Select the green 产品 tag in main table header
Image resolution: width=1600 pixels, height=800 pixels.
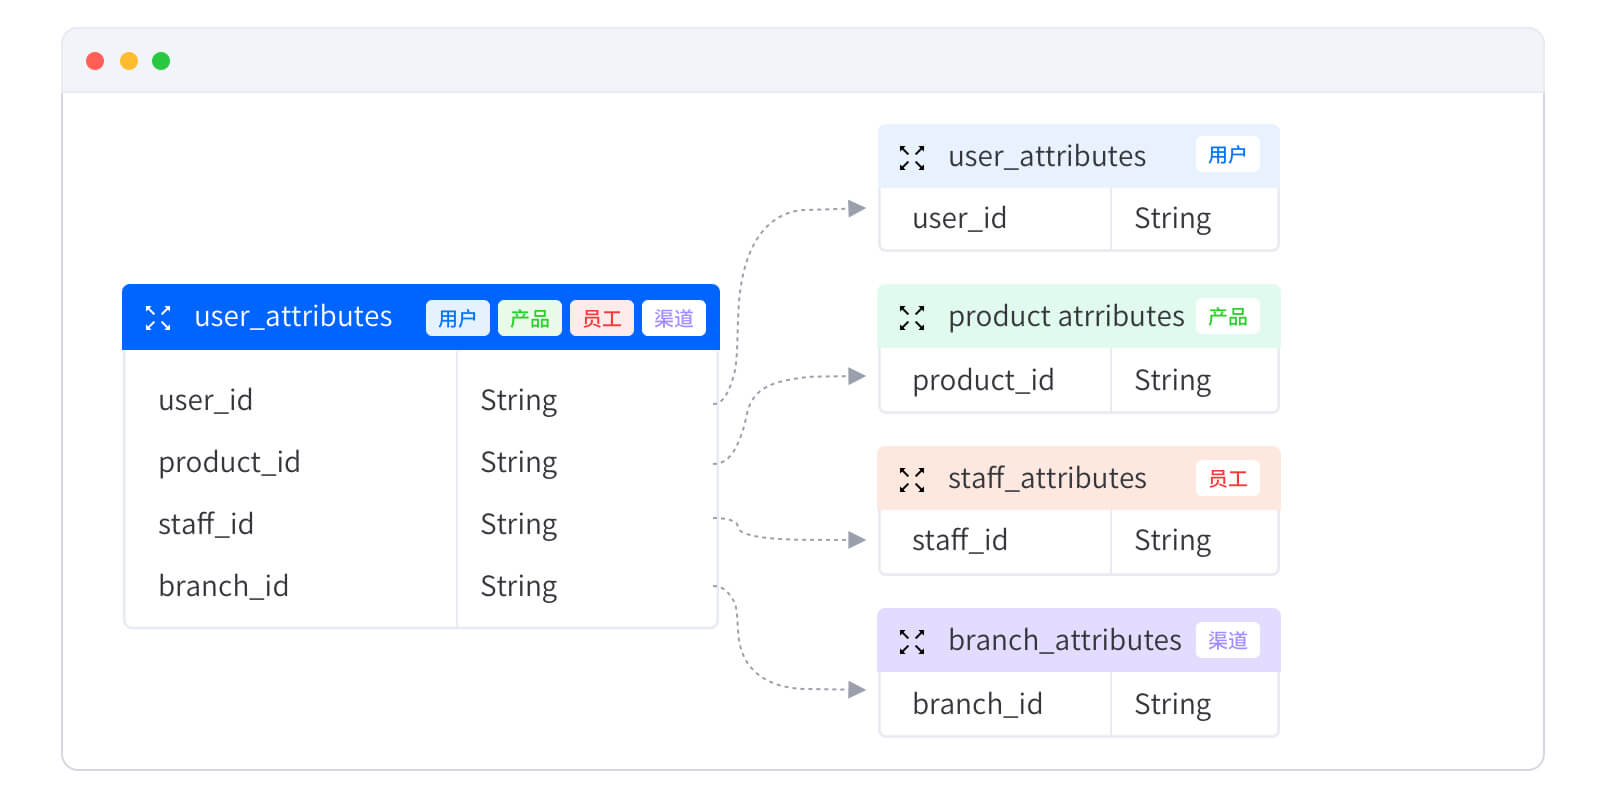pyautogui.click(x=530, y=318)
